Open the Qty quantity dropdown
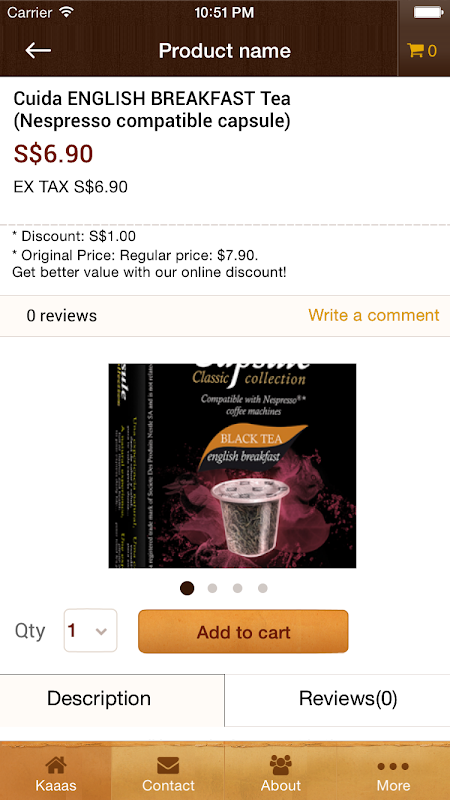450x800 pixels. (90, 631)
